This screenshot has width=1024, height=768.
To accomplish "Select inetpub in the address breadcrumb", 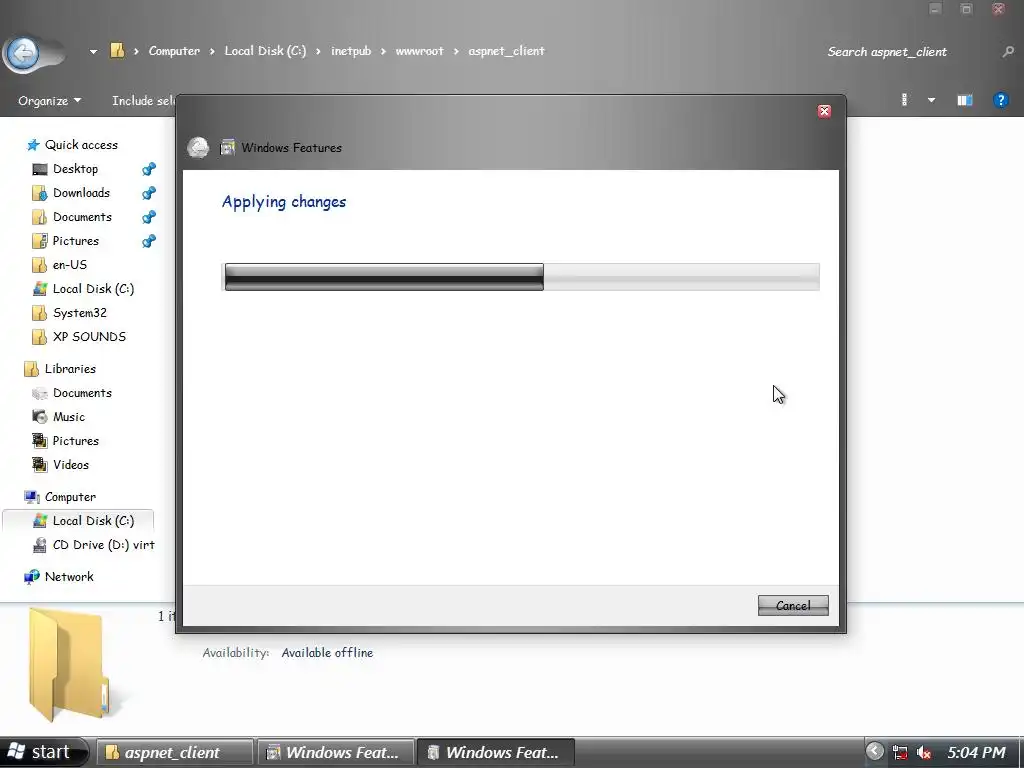I will tap(351, 51).
